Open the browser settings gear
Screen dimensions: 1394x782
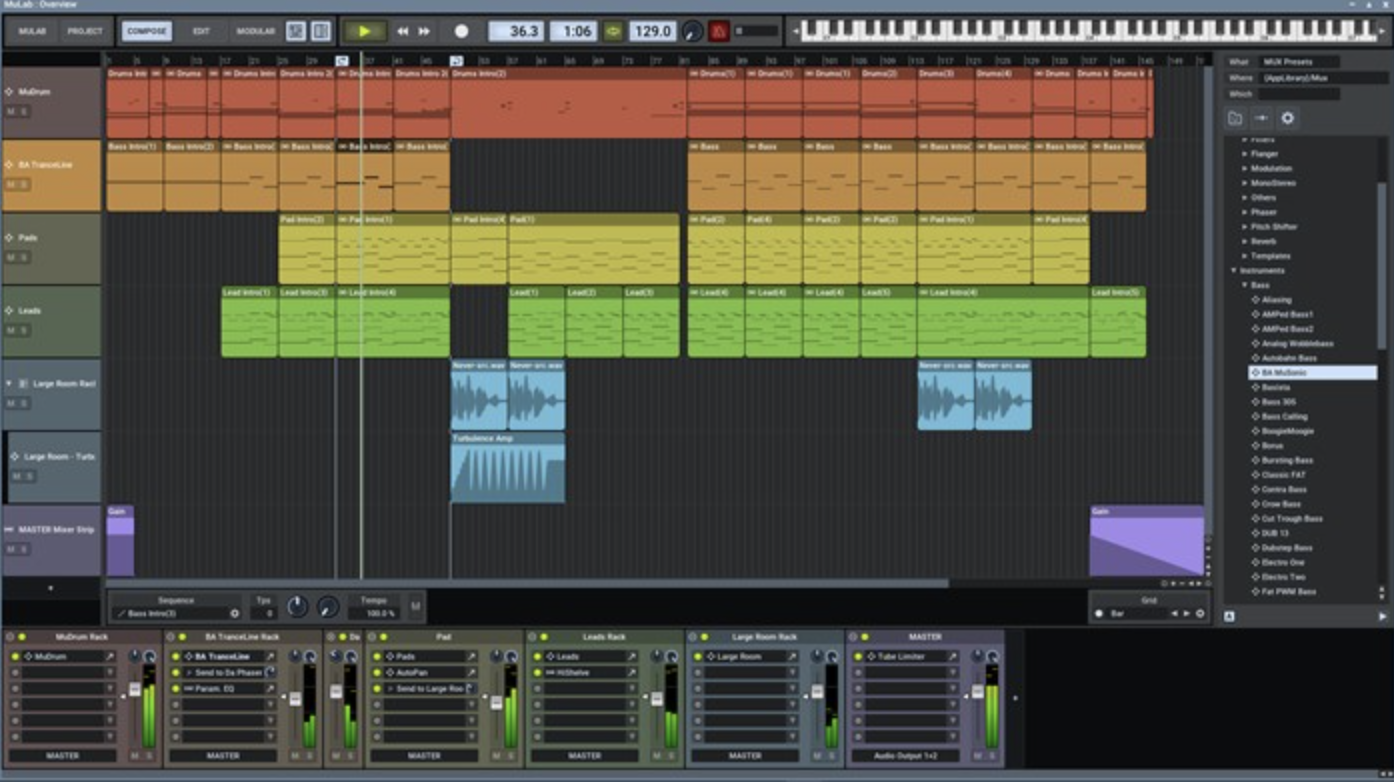click(1288, 118)
